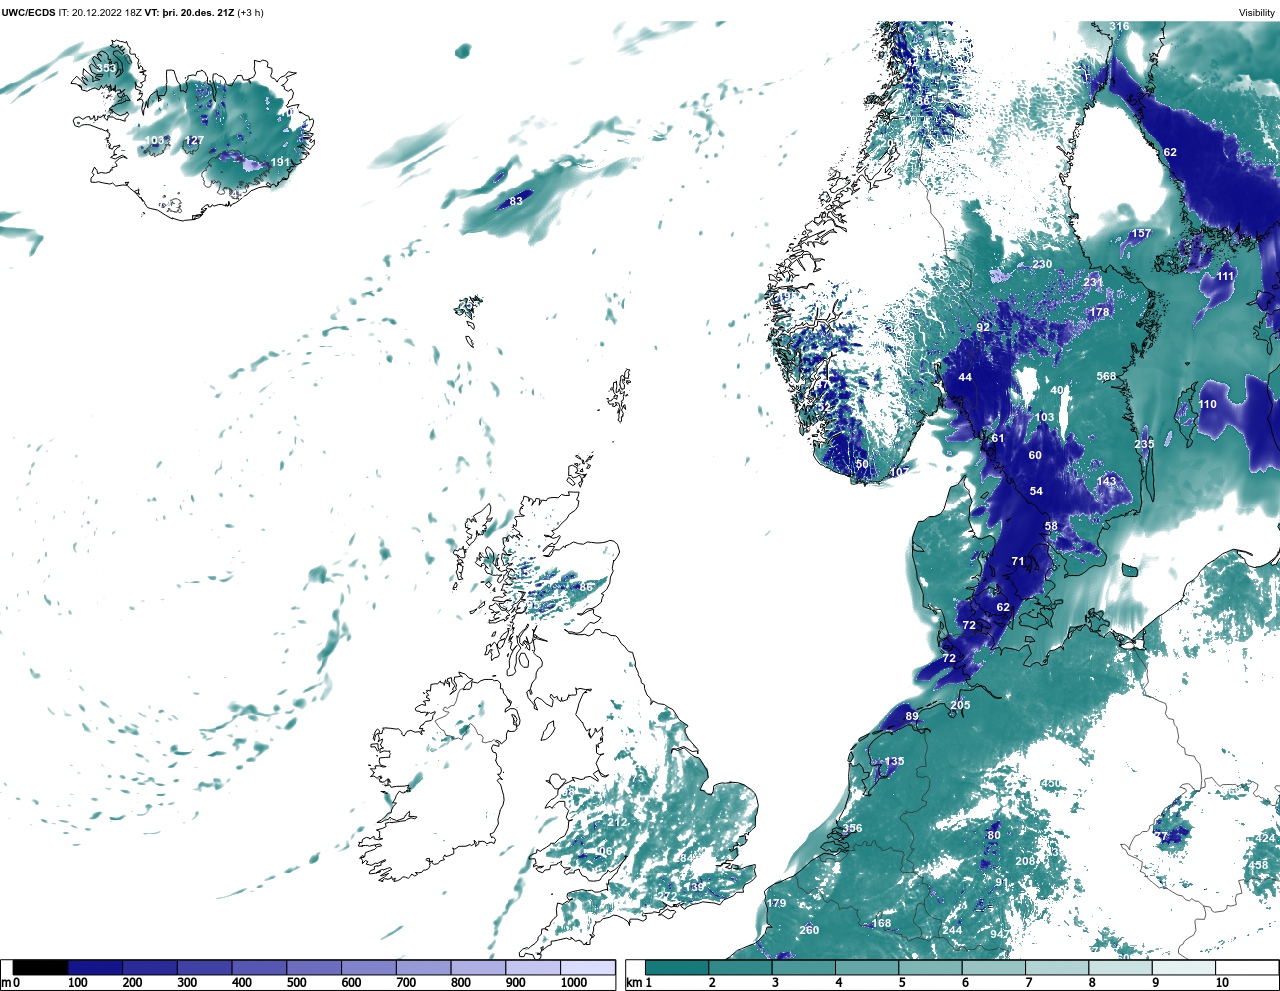
Task: Click the map value '58'
Action: point(1051,526)
